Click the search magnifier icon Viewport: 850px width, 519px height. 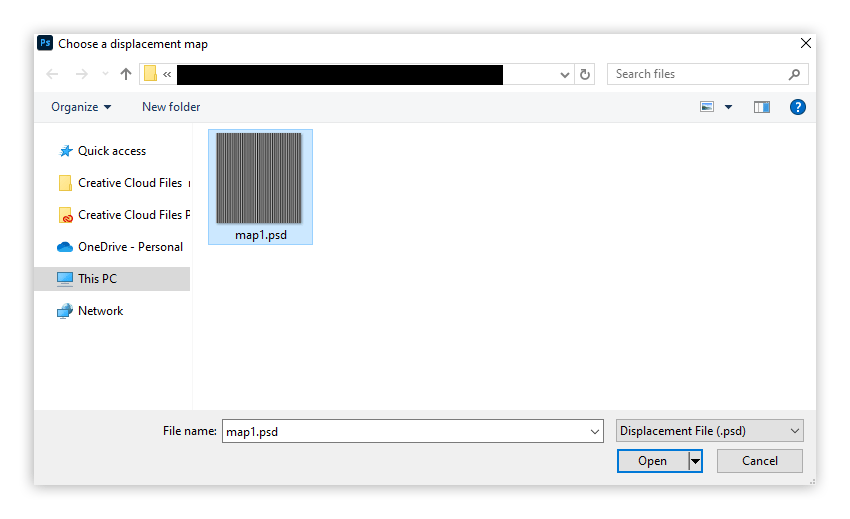pyautogui.click(x=794, y=74)
